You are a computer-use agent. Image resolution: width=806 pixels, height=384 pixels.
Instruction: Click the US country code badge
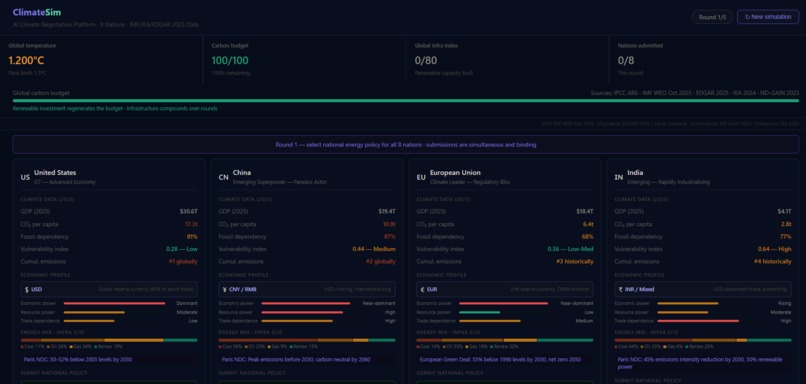tap(25, 177)
